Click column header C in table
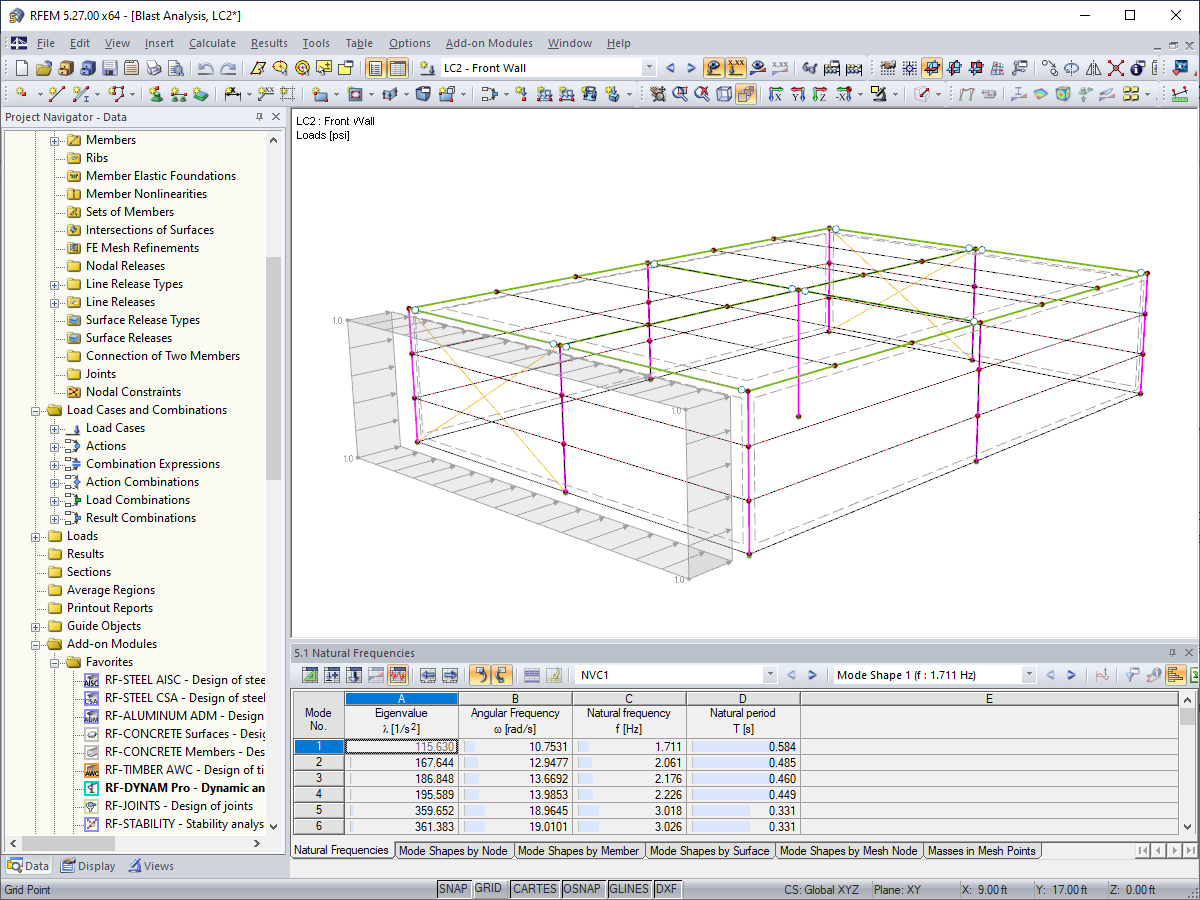 pos(629,699)
